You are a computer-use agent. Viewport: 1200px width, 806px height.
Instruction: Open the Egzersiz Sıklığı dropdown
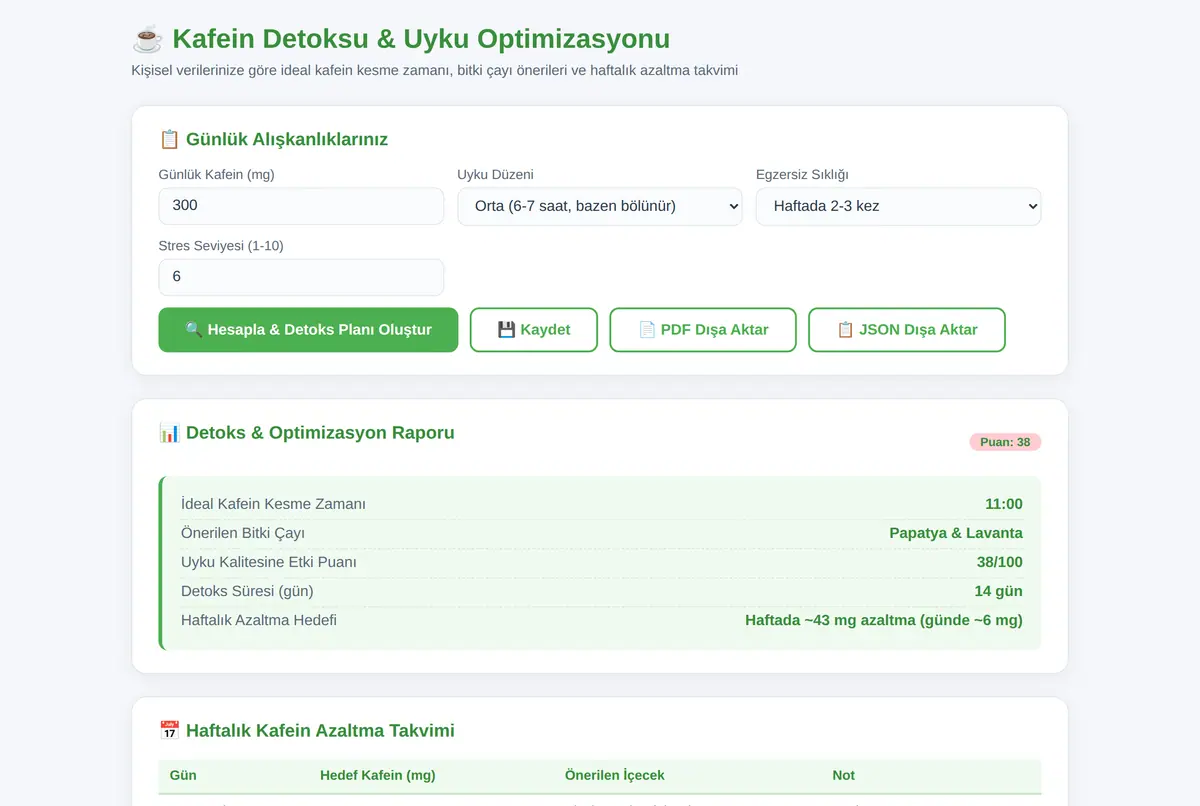coord(898,206)
